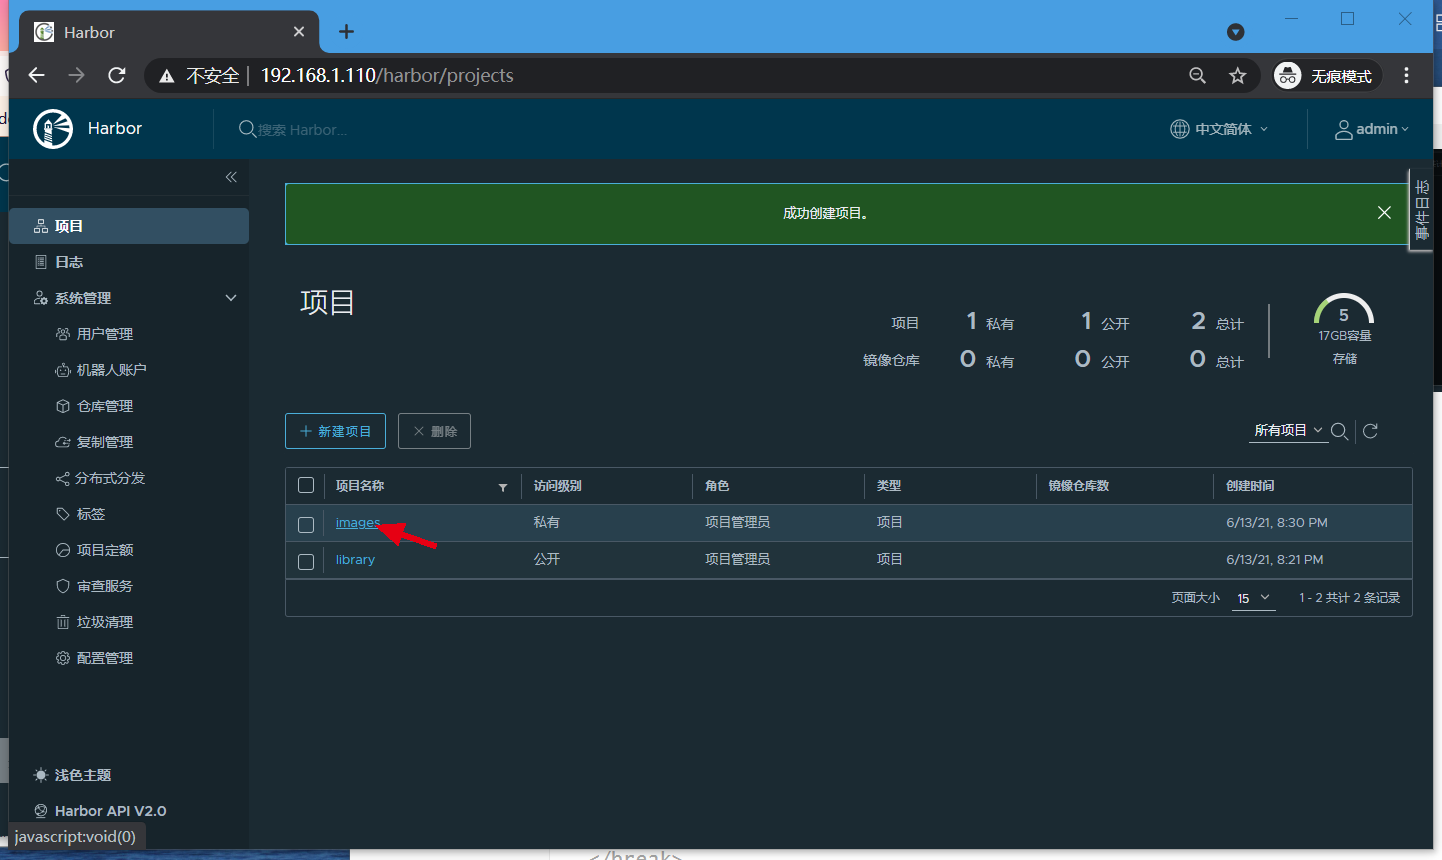Close the Harbor browser tab

(299, 32)
